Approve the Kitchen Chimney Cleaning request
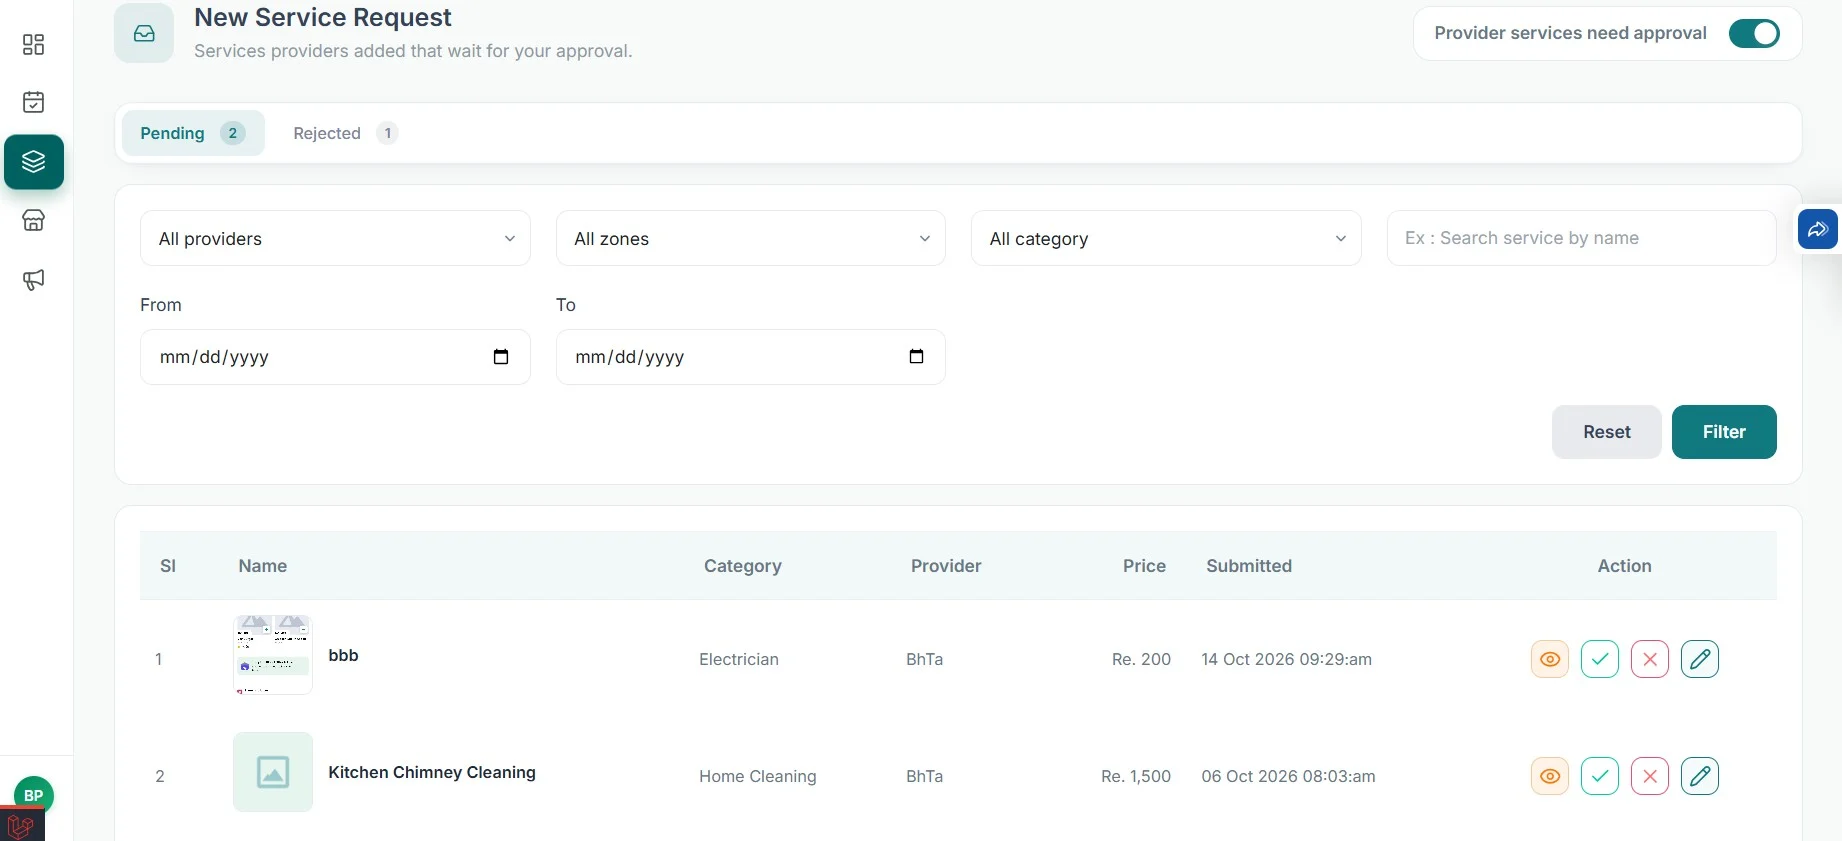 tap(1600, 776)
